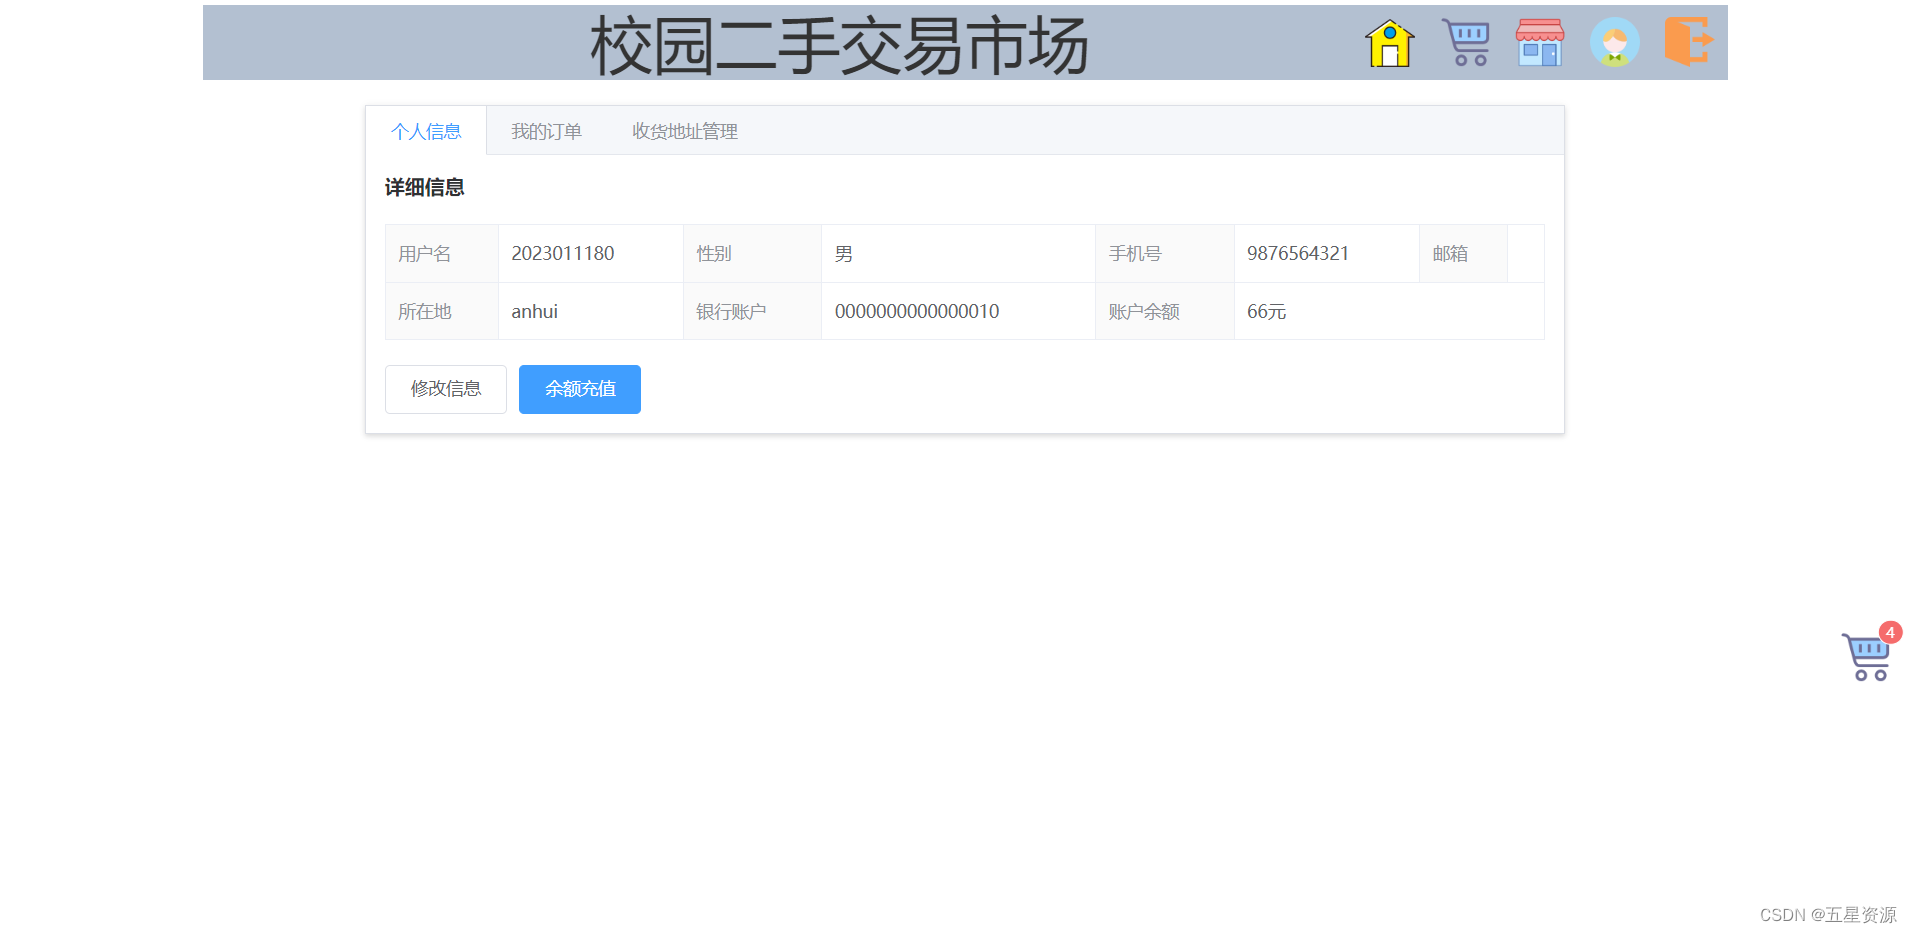The width and height of the screenshot is (1912, 933).
Task: Click the red cart badge showing 4
Action: point(1889,632)
